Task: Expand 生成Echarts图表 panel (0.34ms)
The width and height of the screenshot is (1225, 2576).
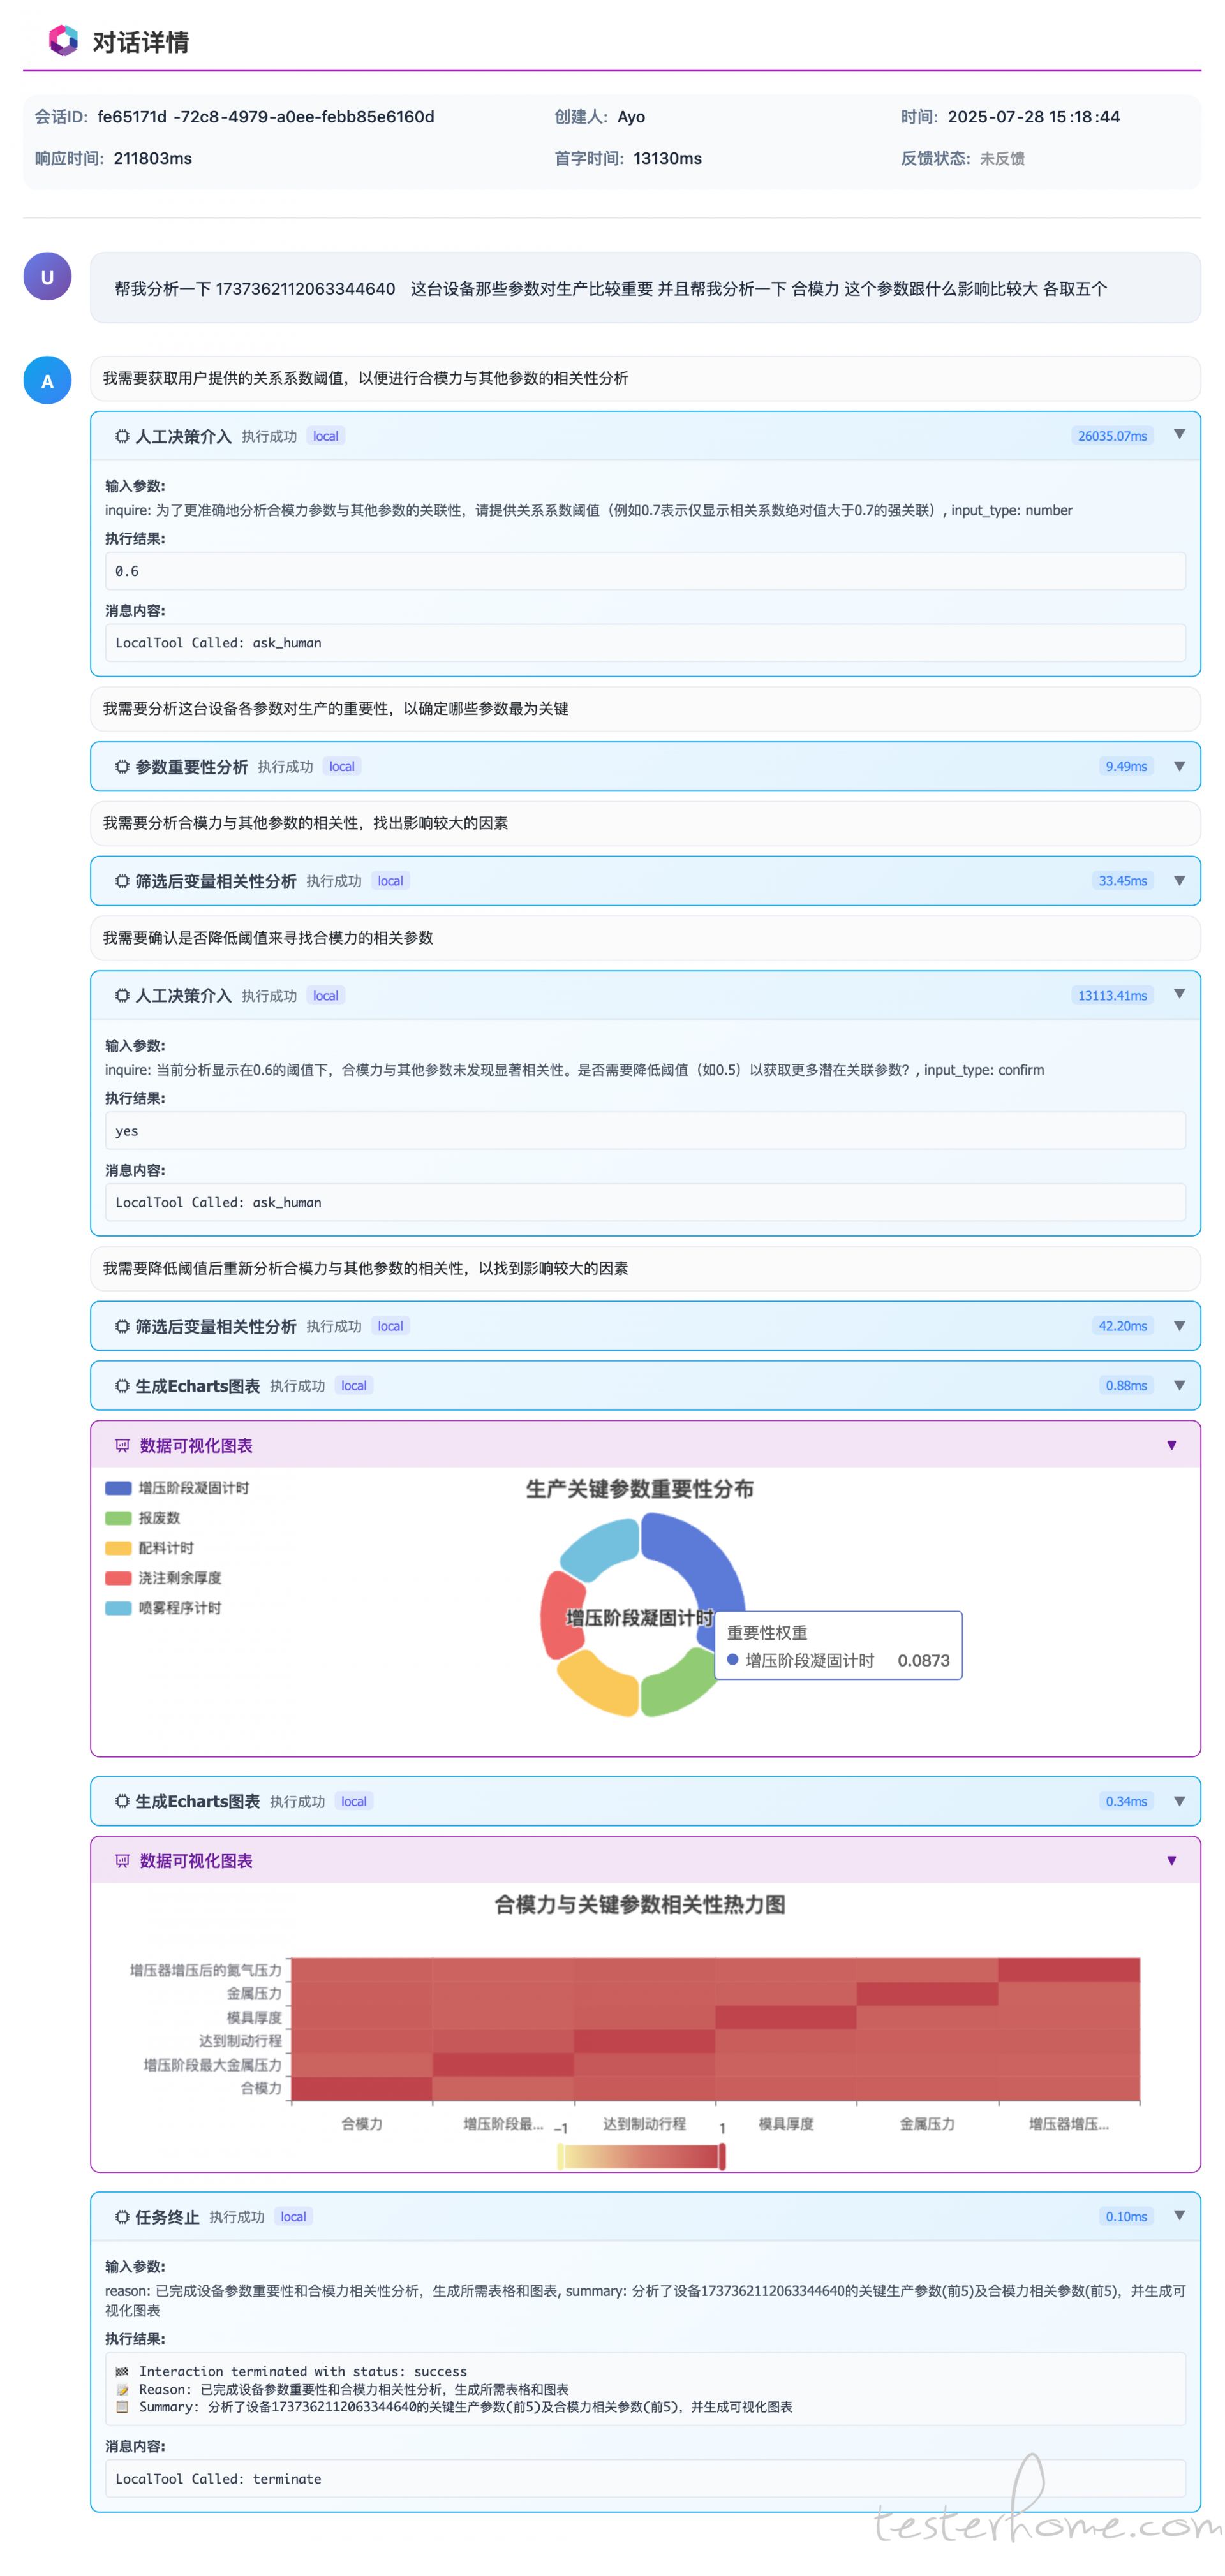Action: point(1179,1801)
